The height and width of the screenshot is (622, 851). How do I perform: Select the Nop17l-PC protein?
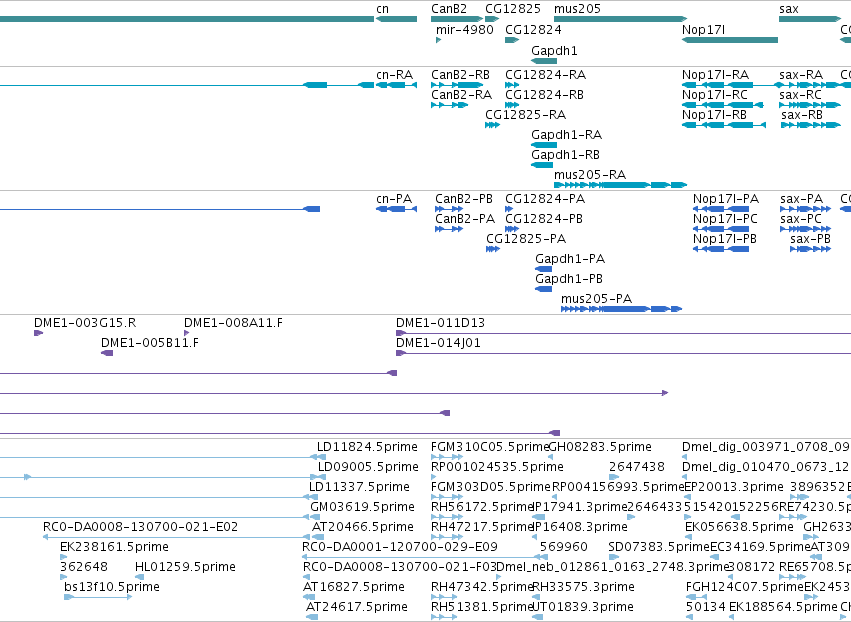click(x=721, y=229)
